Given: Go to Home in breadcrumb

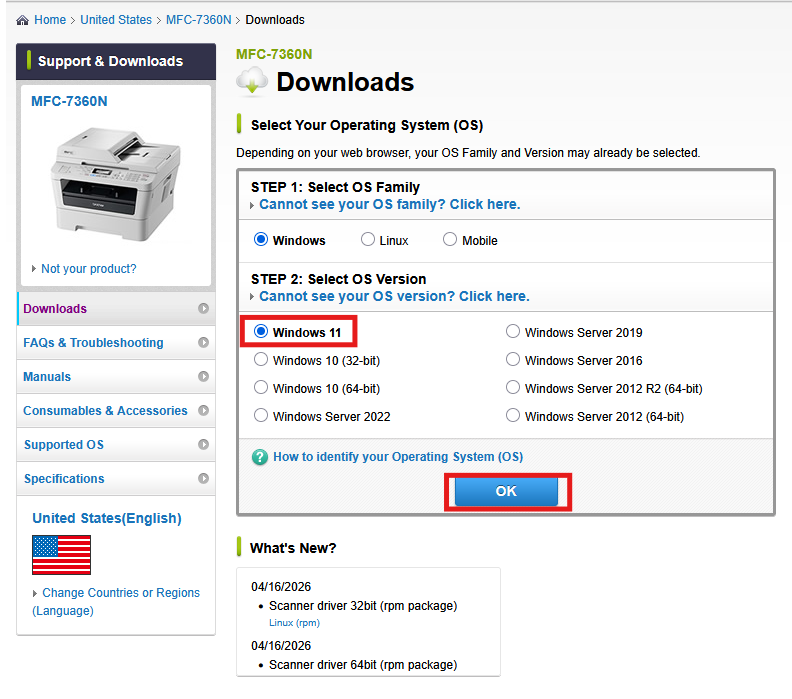Looking at the screenshot, I should 50,20.
